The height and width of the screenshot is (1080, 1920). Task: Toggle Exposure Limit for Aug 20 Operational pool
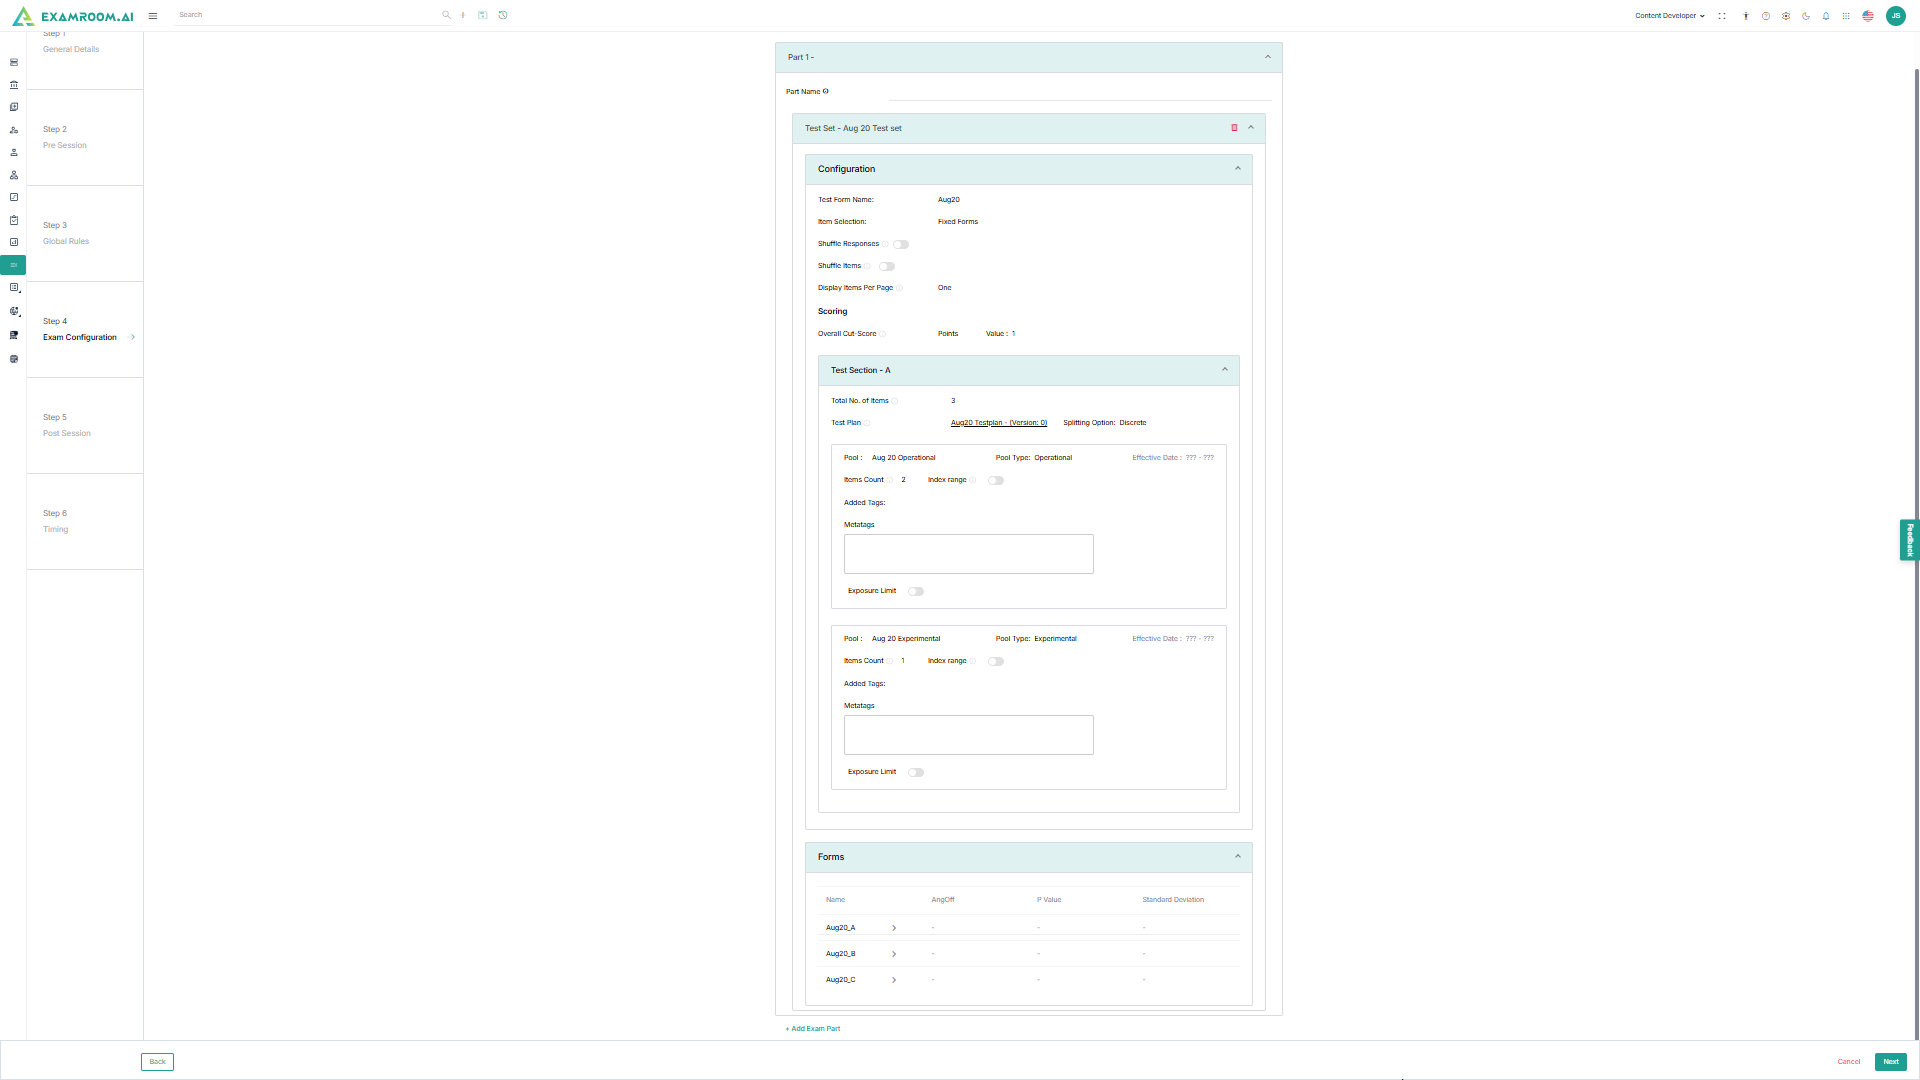click(916, 591)
